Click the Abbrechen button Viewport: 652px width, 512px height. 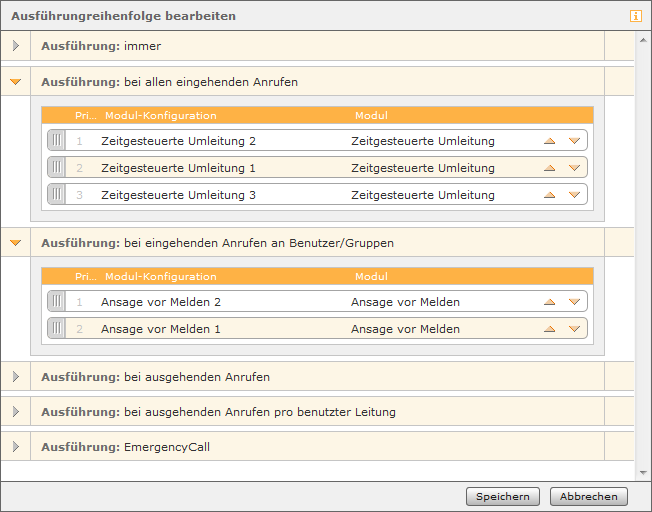[588, 497]
